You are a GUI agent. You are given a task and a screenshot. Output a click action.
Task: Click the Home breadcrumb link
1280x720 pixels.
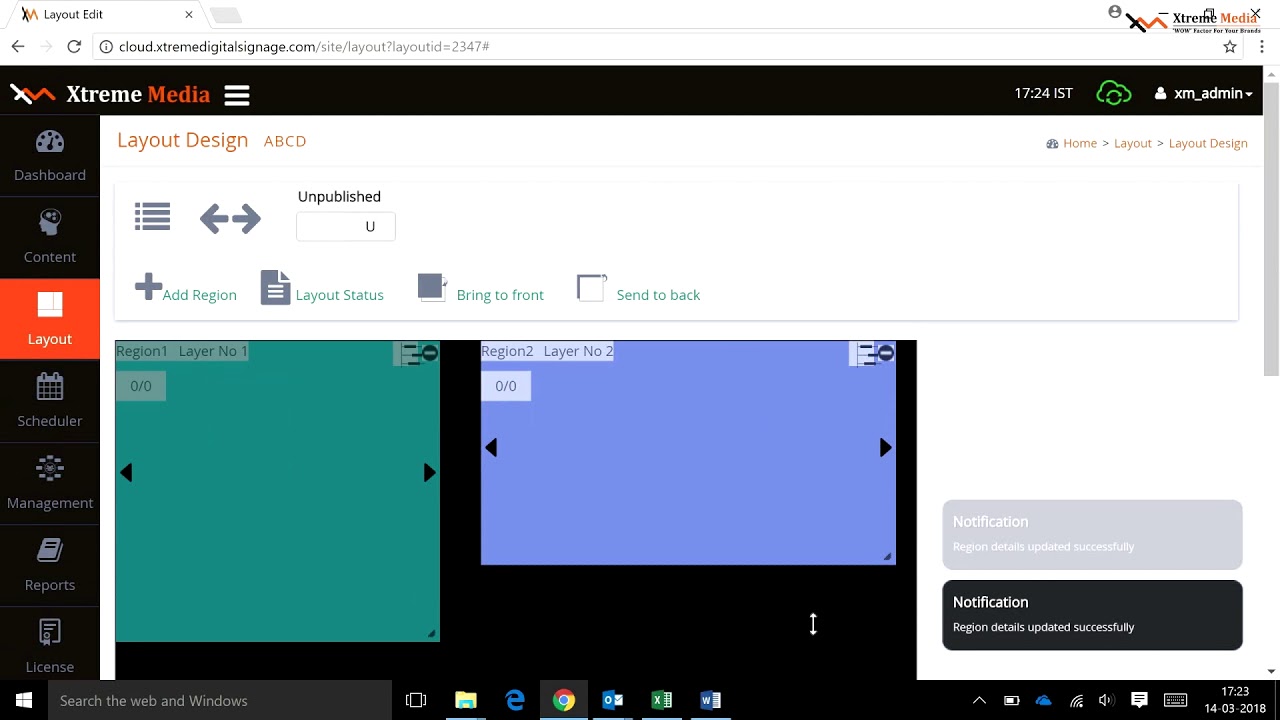[x=1080, y=143]
